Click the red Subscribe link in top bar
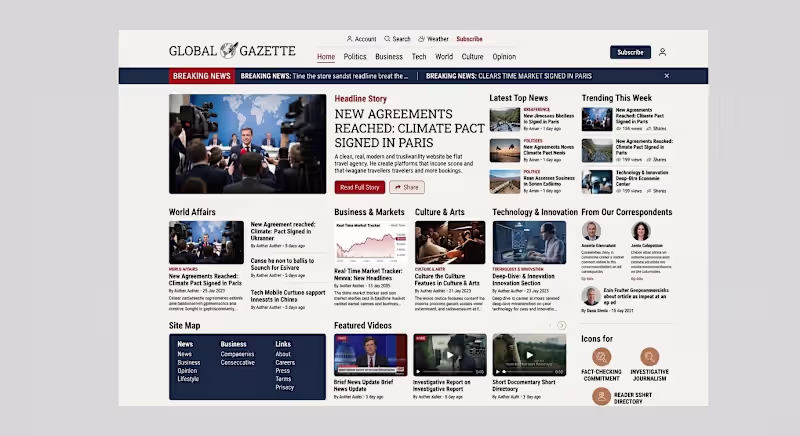Image resolution: width=800 pixels, height=436 pixels. click(469, 39)
